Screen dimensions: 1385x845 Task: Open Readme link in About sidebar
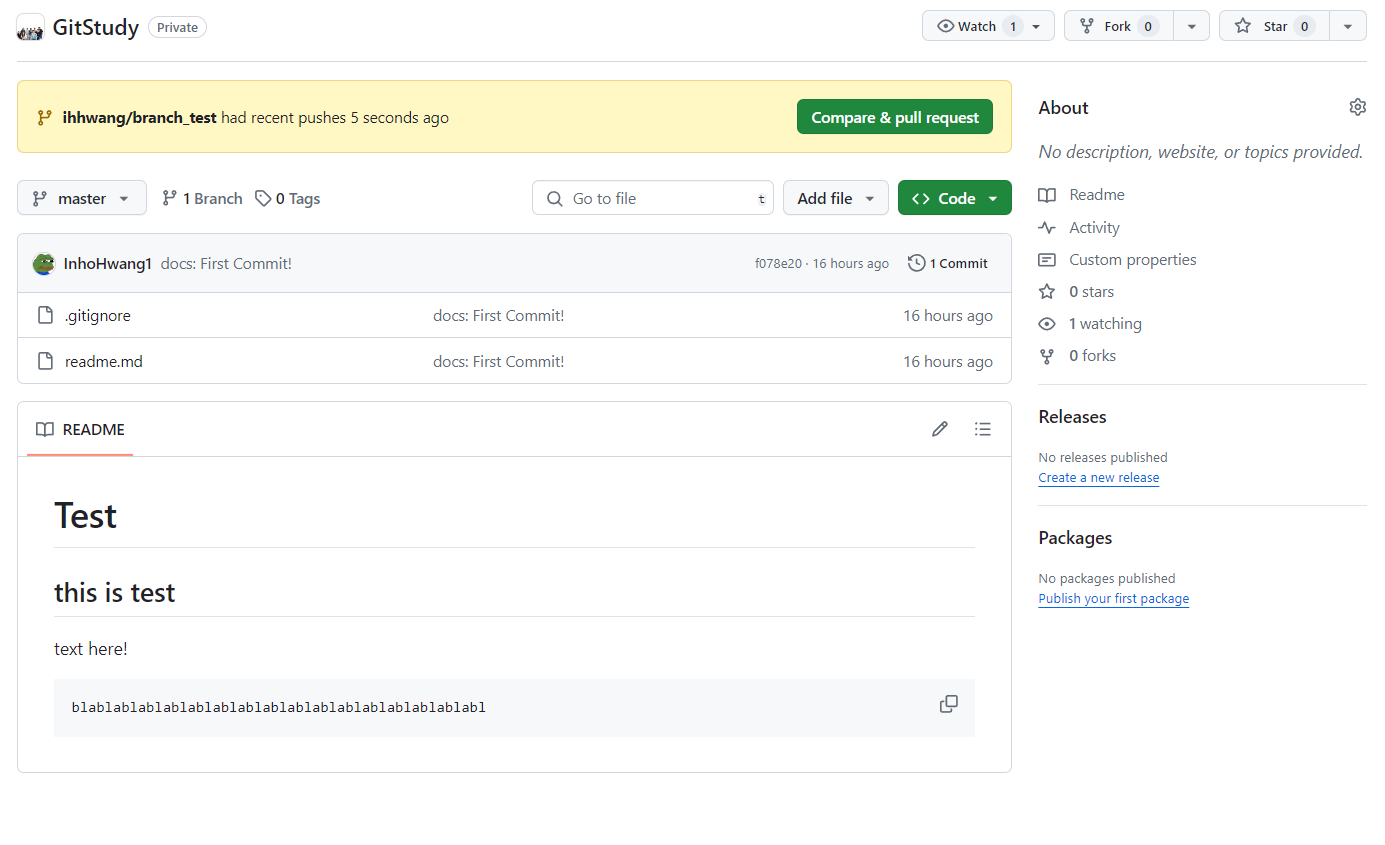1097,195
